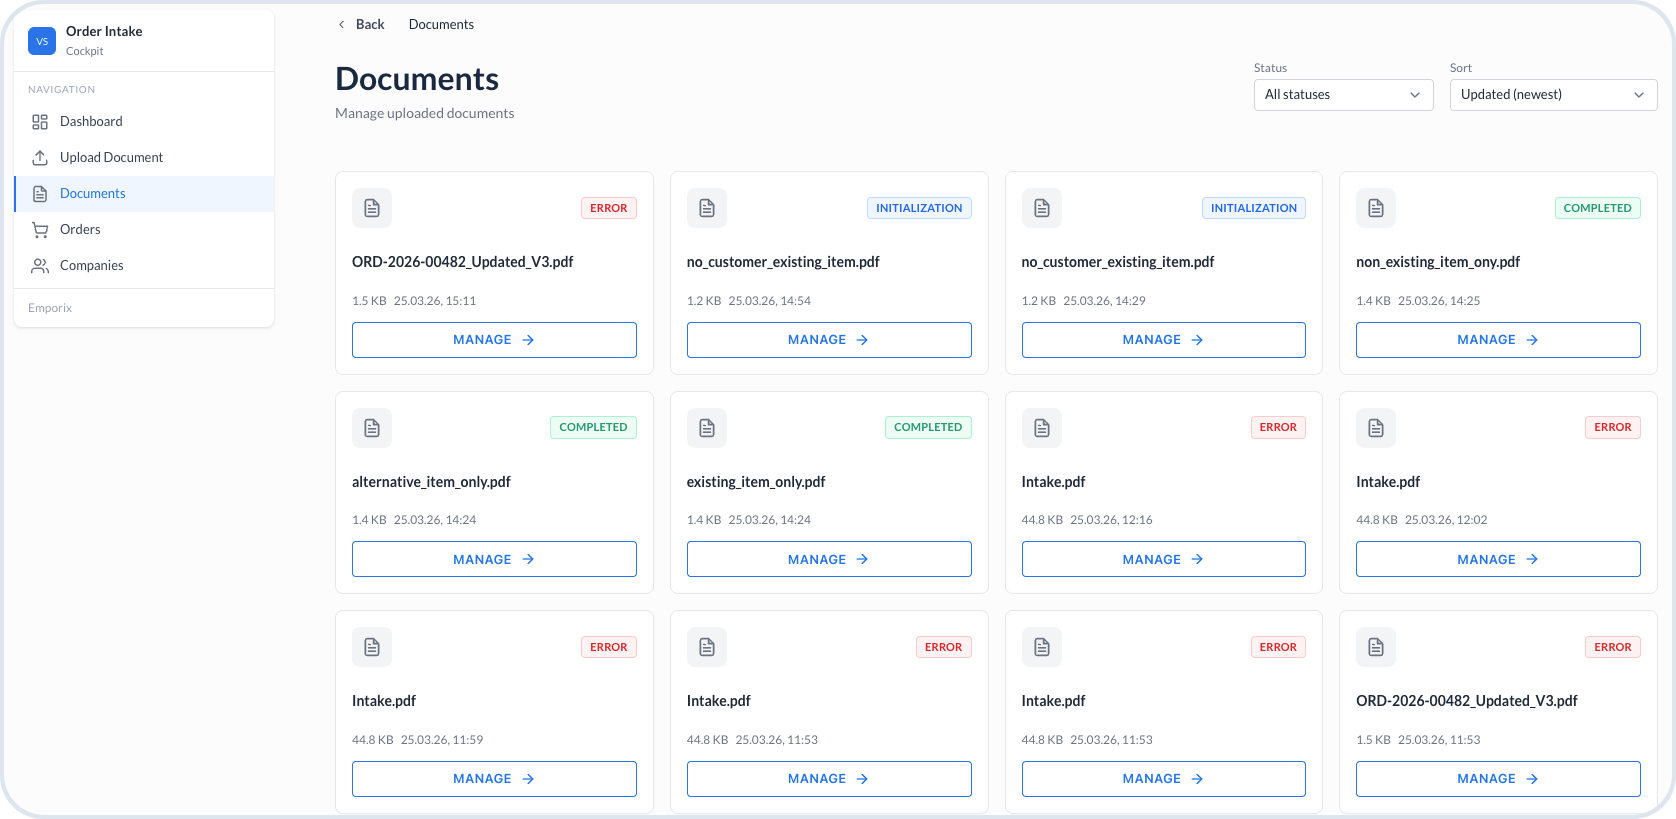Manage Intake.pdf uploaded 12:02
Viewport: 1676px width, 819px height.
(x=1498, y=559)
